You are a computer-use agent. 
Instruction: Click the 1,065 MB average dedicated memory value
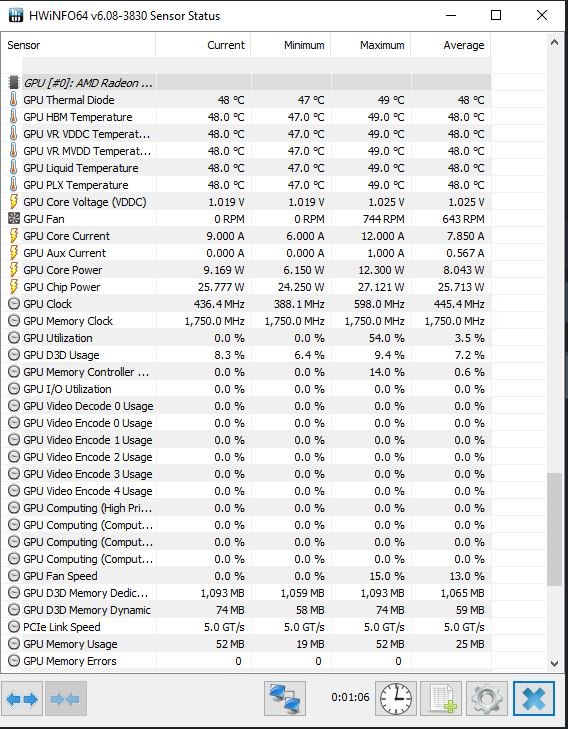[x=462, y=593]
